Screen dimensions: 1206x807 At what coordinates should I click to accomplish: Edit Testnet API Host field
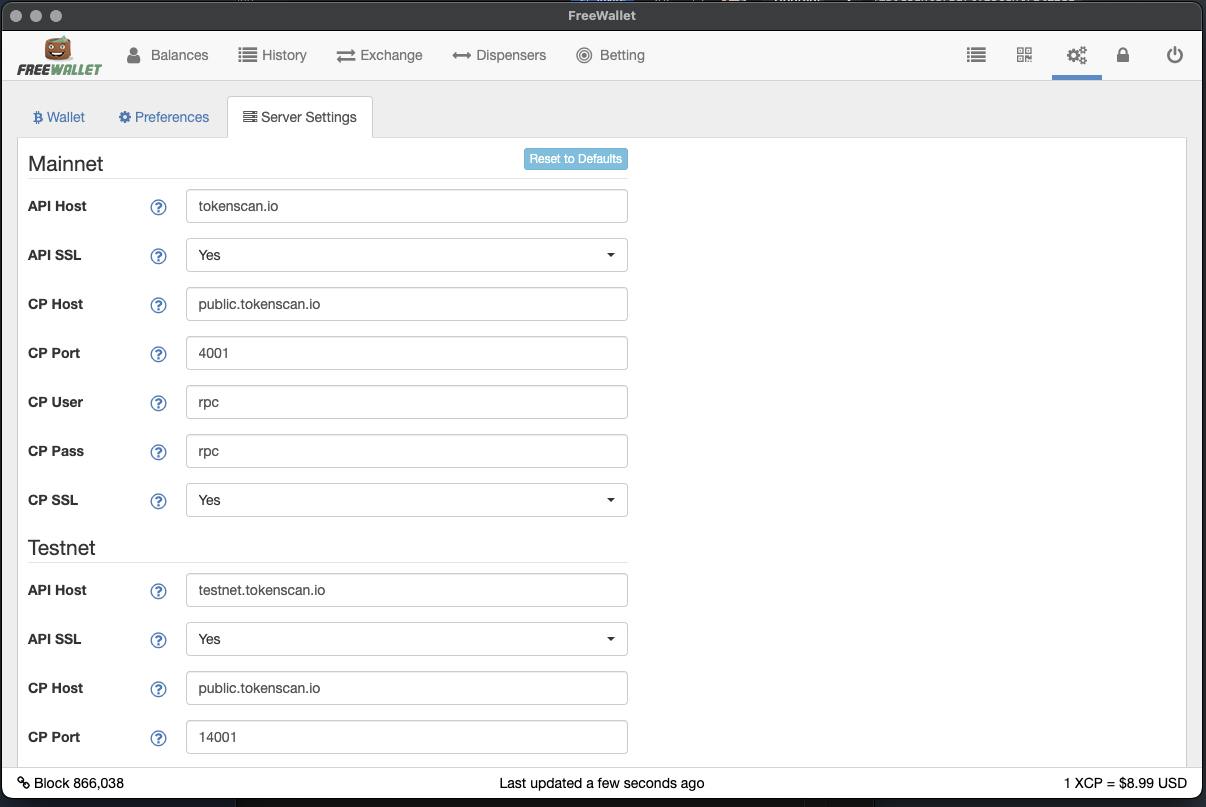(x=407, y=590)
